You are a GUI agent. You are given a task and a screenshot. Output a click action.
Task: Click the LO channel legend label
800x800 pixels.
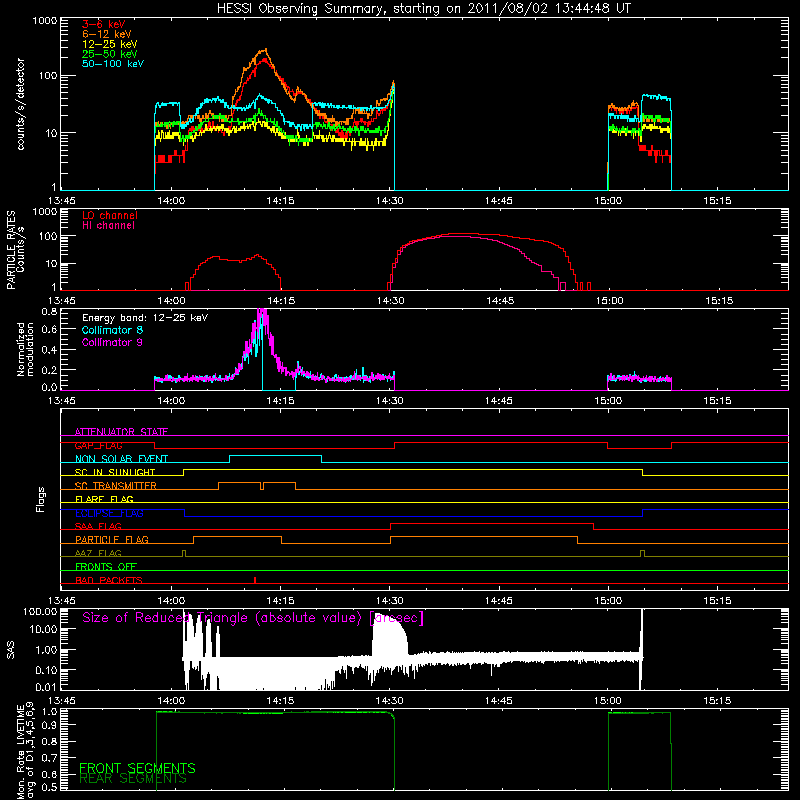coord(110,215)
